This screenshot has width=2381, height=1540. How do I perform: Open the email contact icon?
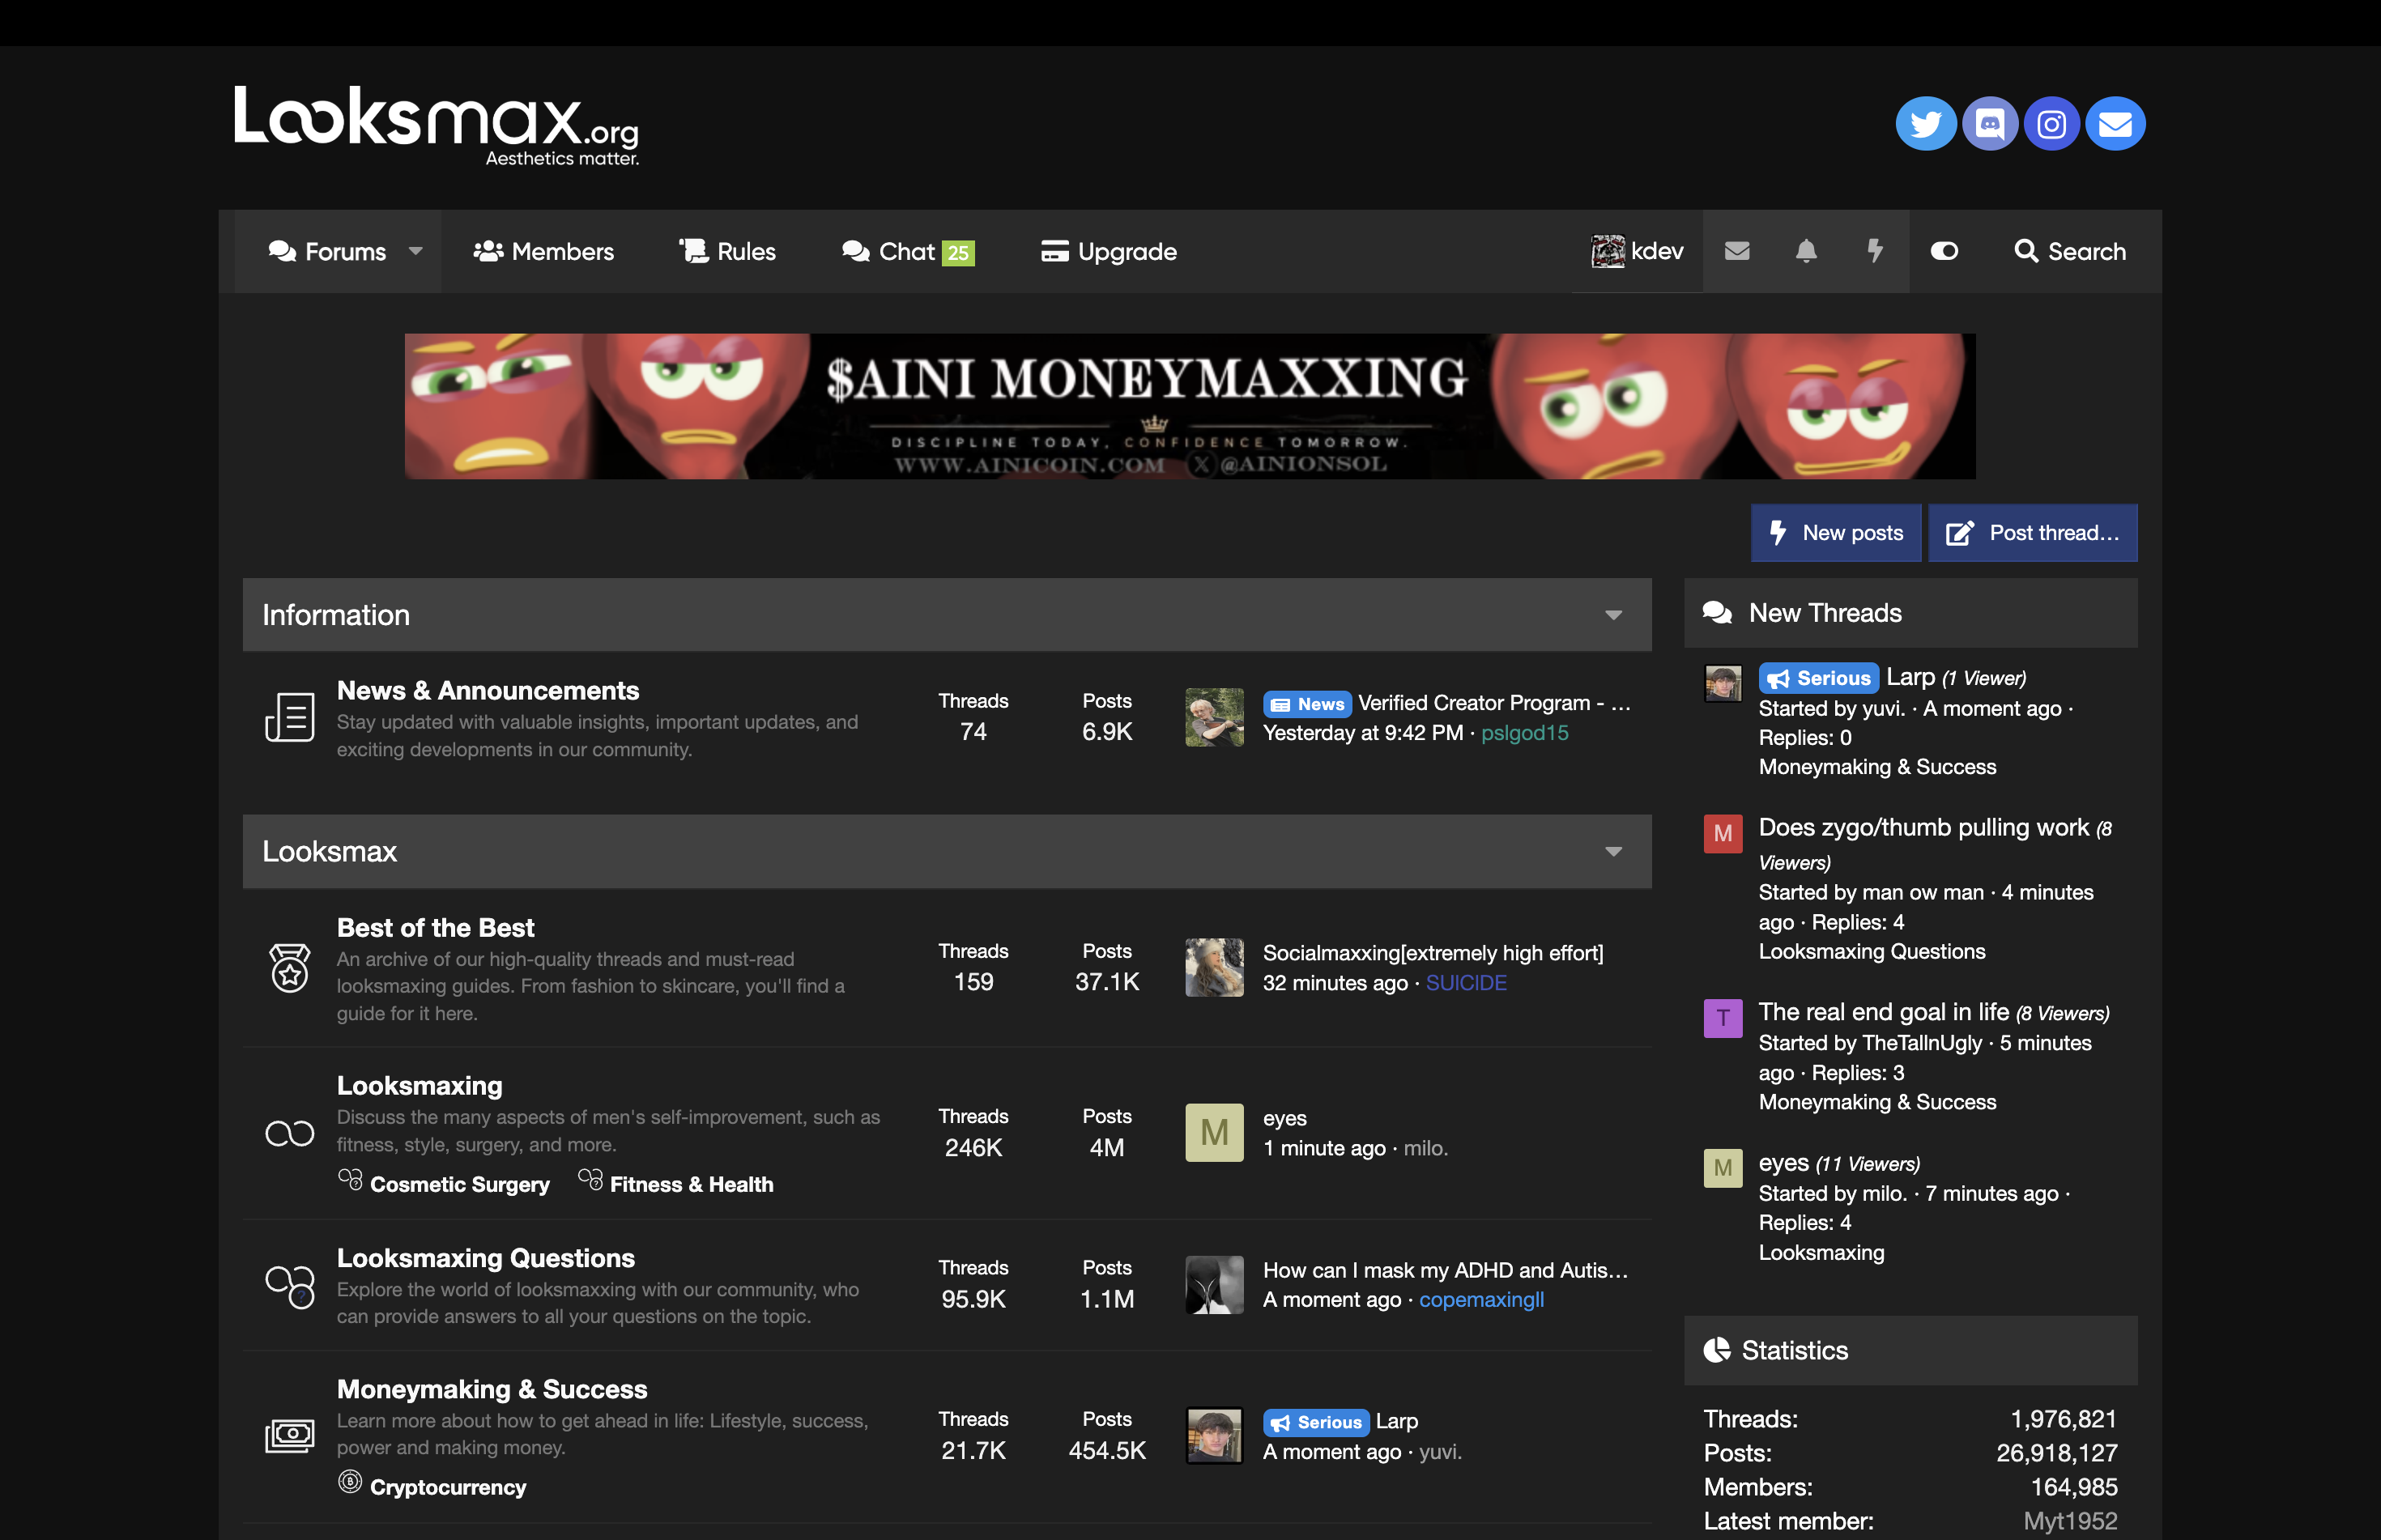click(2114, 123)
